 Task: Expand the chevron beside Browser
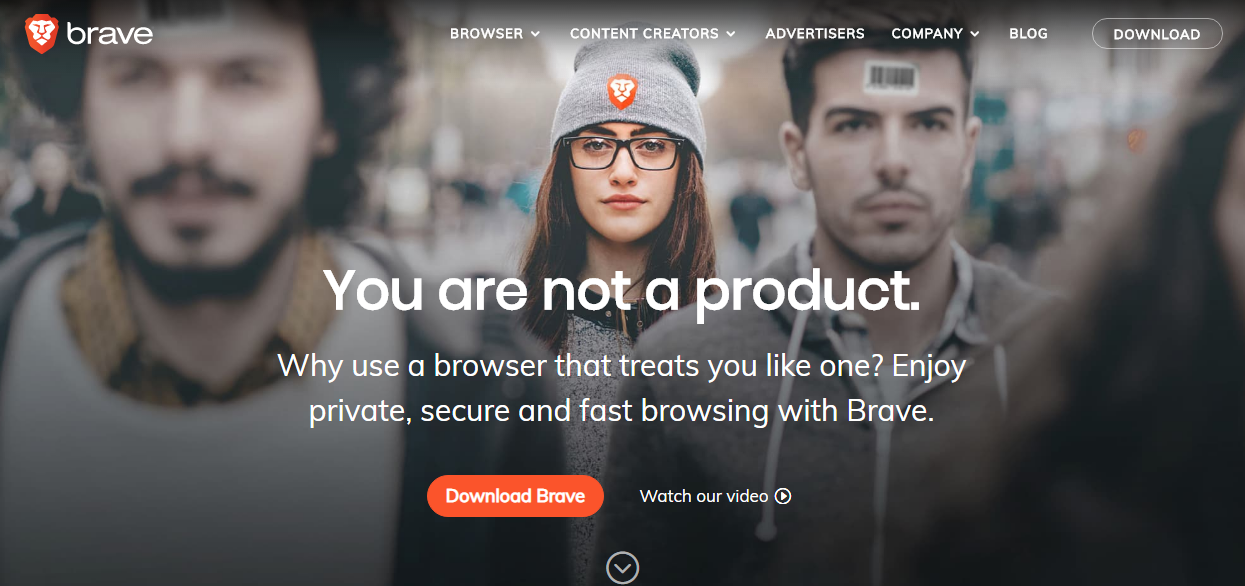click(x=535, y=34)
